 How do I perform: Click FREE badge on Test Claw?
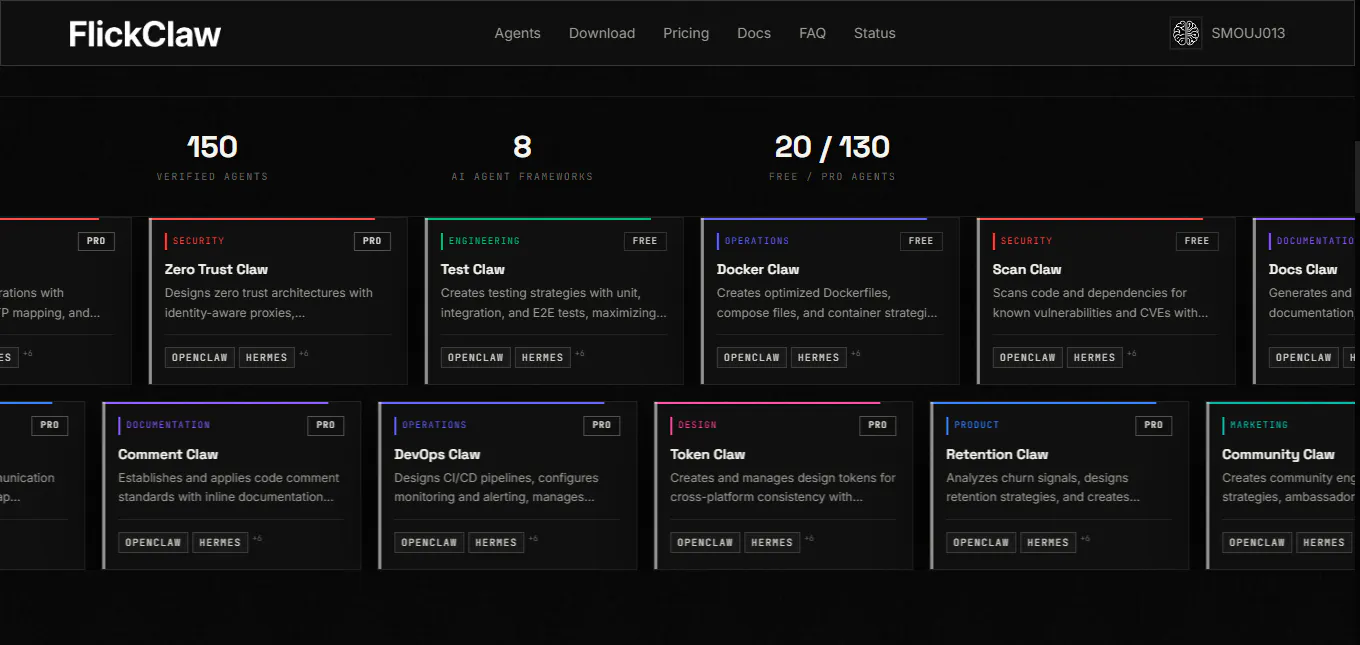pyautogui.click(x=645, y=241)
